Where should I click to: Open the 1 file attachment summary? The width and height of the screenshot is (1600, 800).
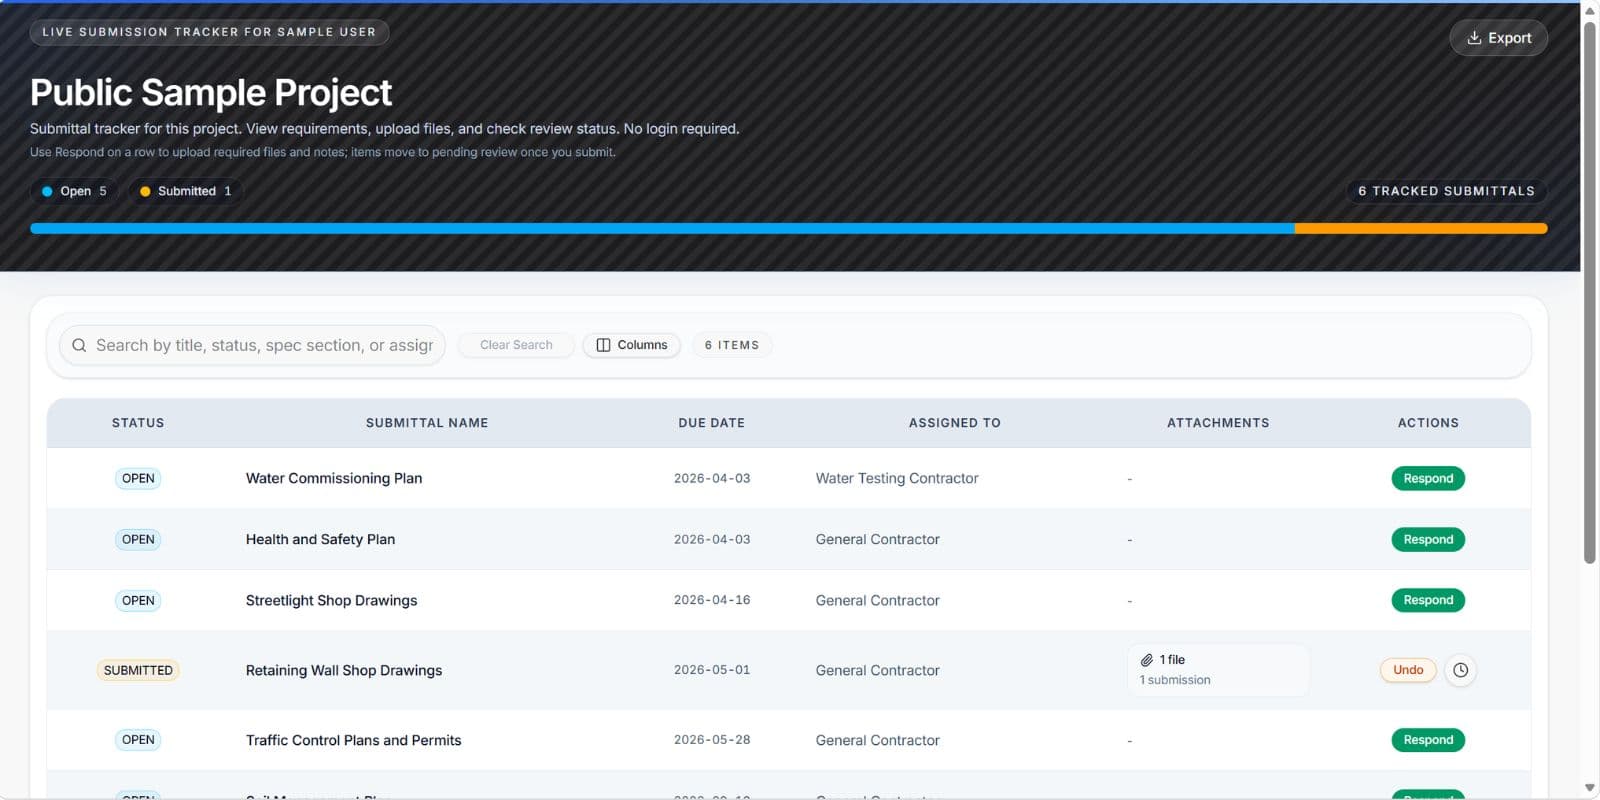(1218, 670)
